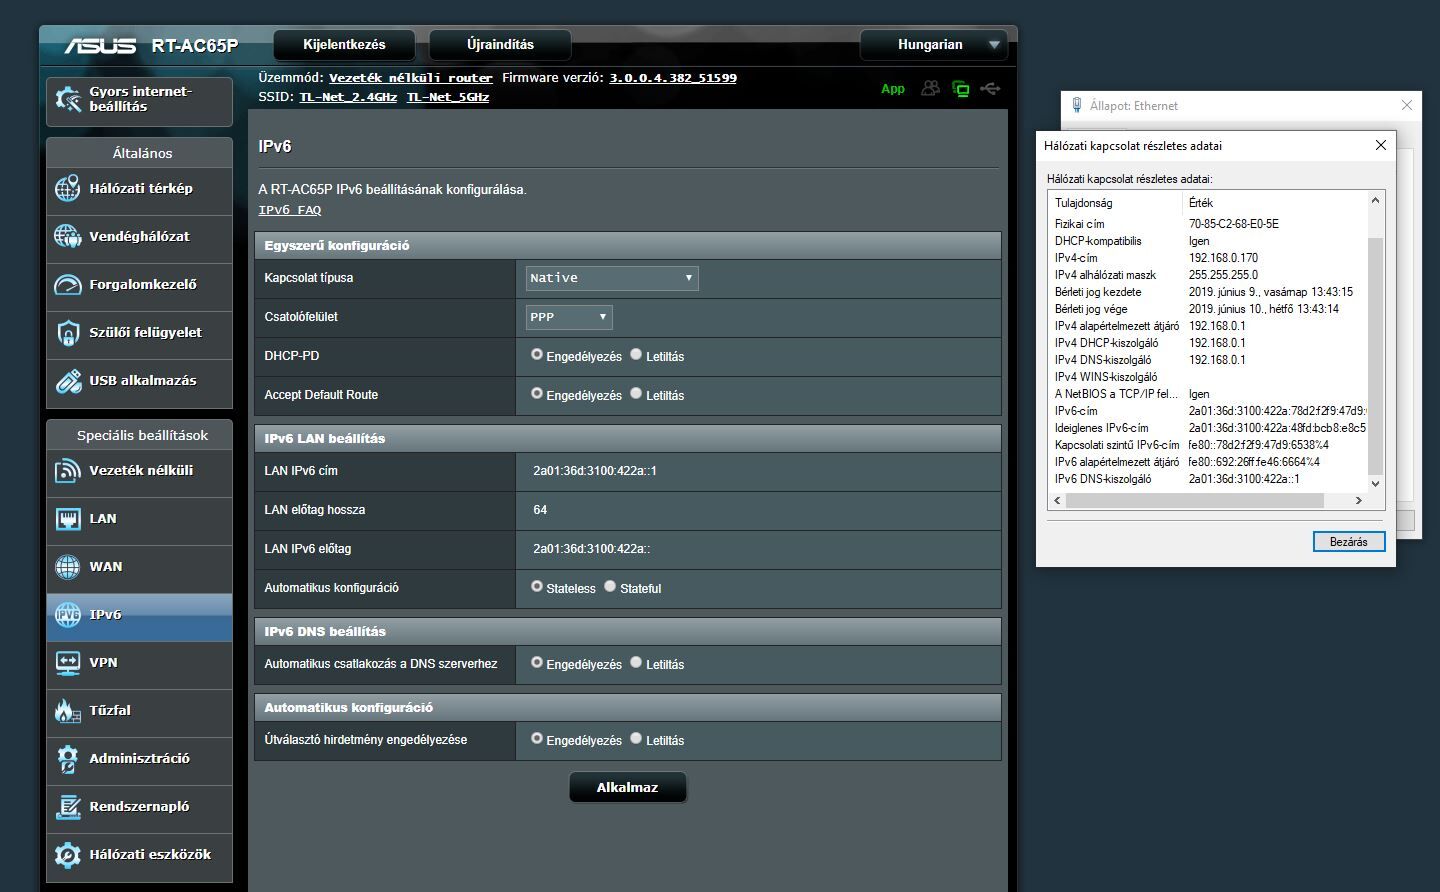Click the TL-Net_2.4GHz SSID link
1440x892 pixels.
click(x=348, y=97)
